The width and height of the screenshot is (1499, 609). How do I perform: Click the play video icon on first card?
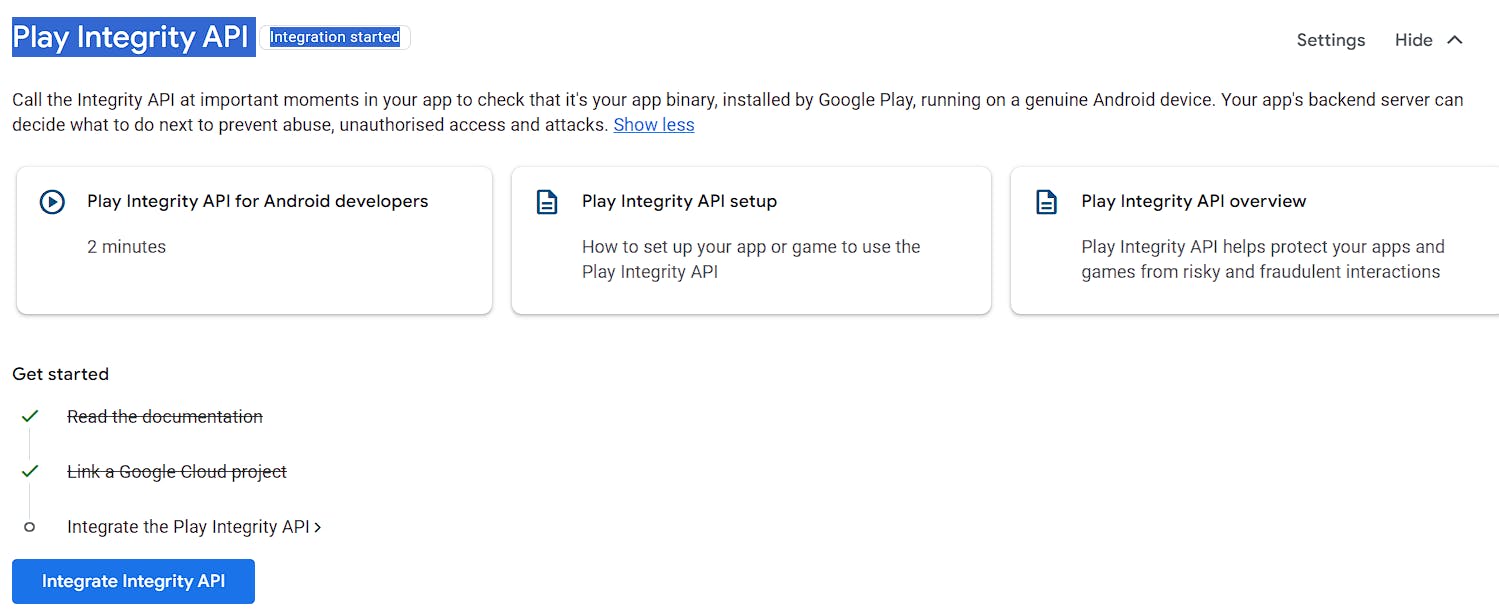pyautogui.click(x=52, y=202)
